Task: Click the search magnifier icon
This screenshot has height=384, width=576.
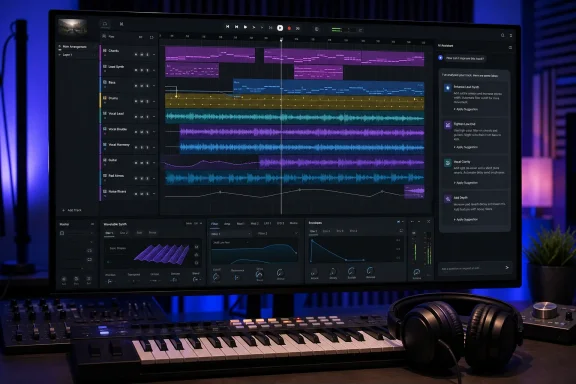Action: pyautogui.click(x=503, y=35)
